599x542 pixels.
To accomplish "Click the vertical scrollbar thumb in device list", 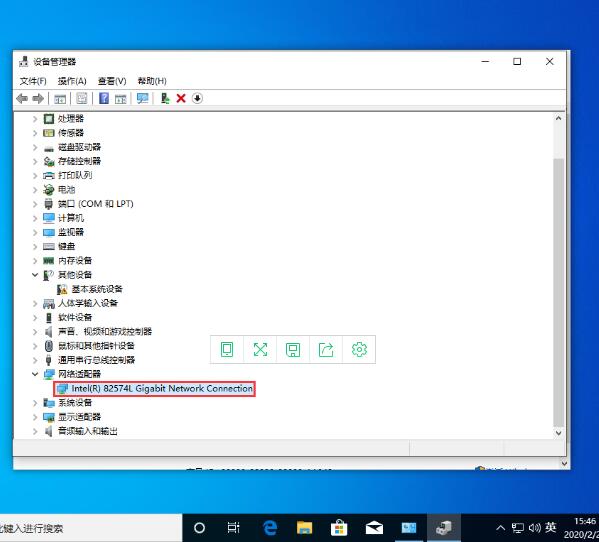I will coord(559,292).
